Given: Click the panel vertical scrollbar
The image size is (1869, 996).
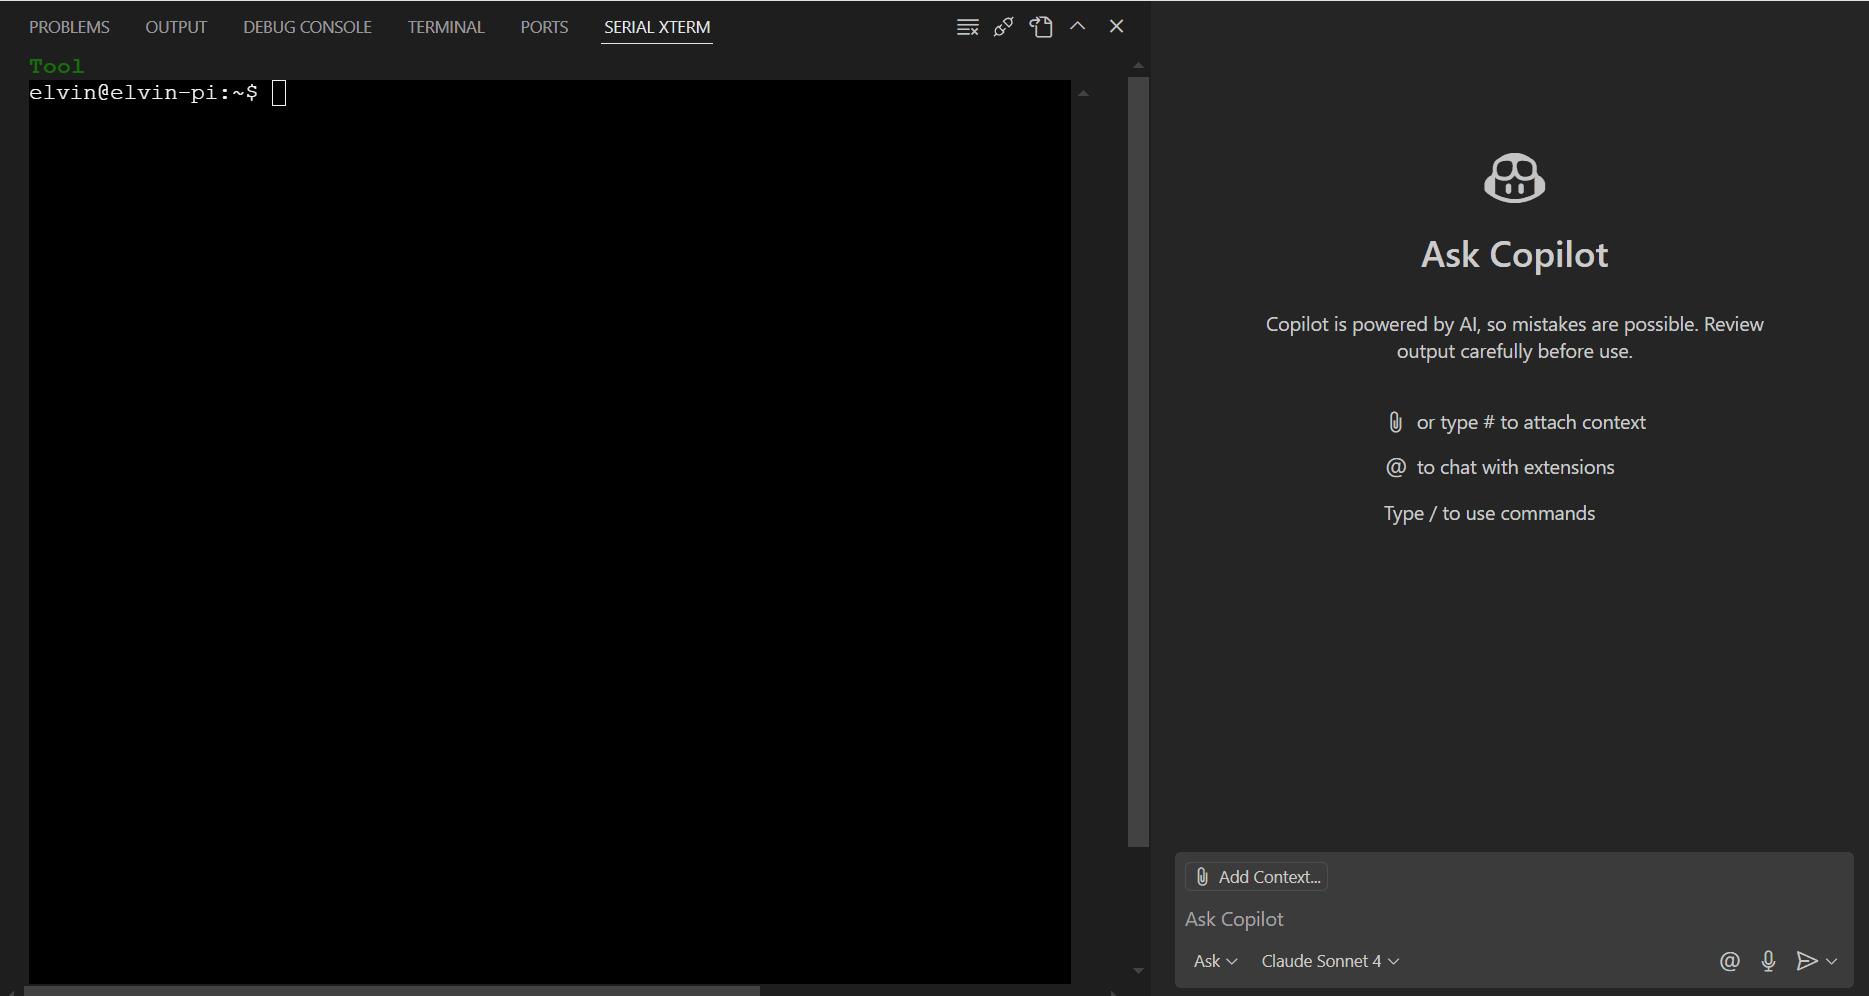Looking at the screenshot, I should tap(1138, 462).
